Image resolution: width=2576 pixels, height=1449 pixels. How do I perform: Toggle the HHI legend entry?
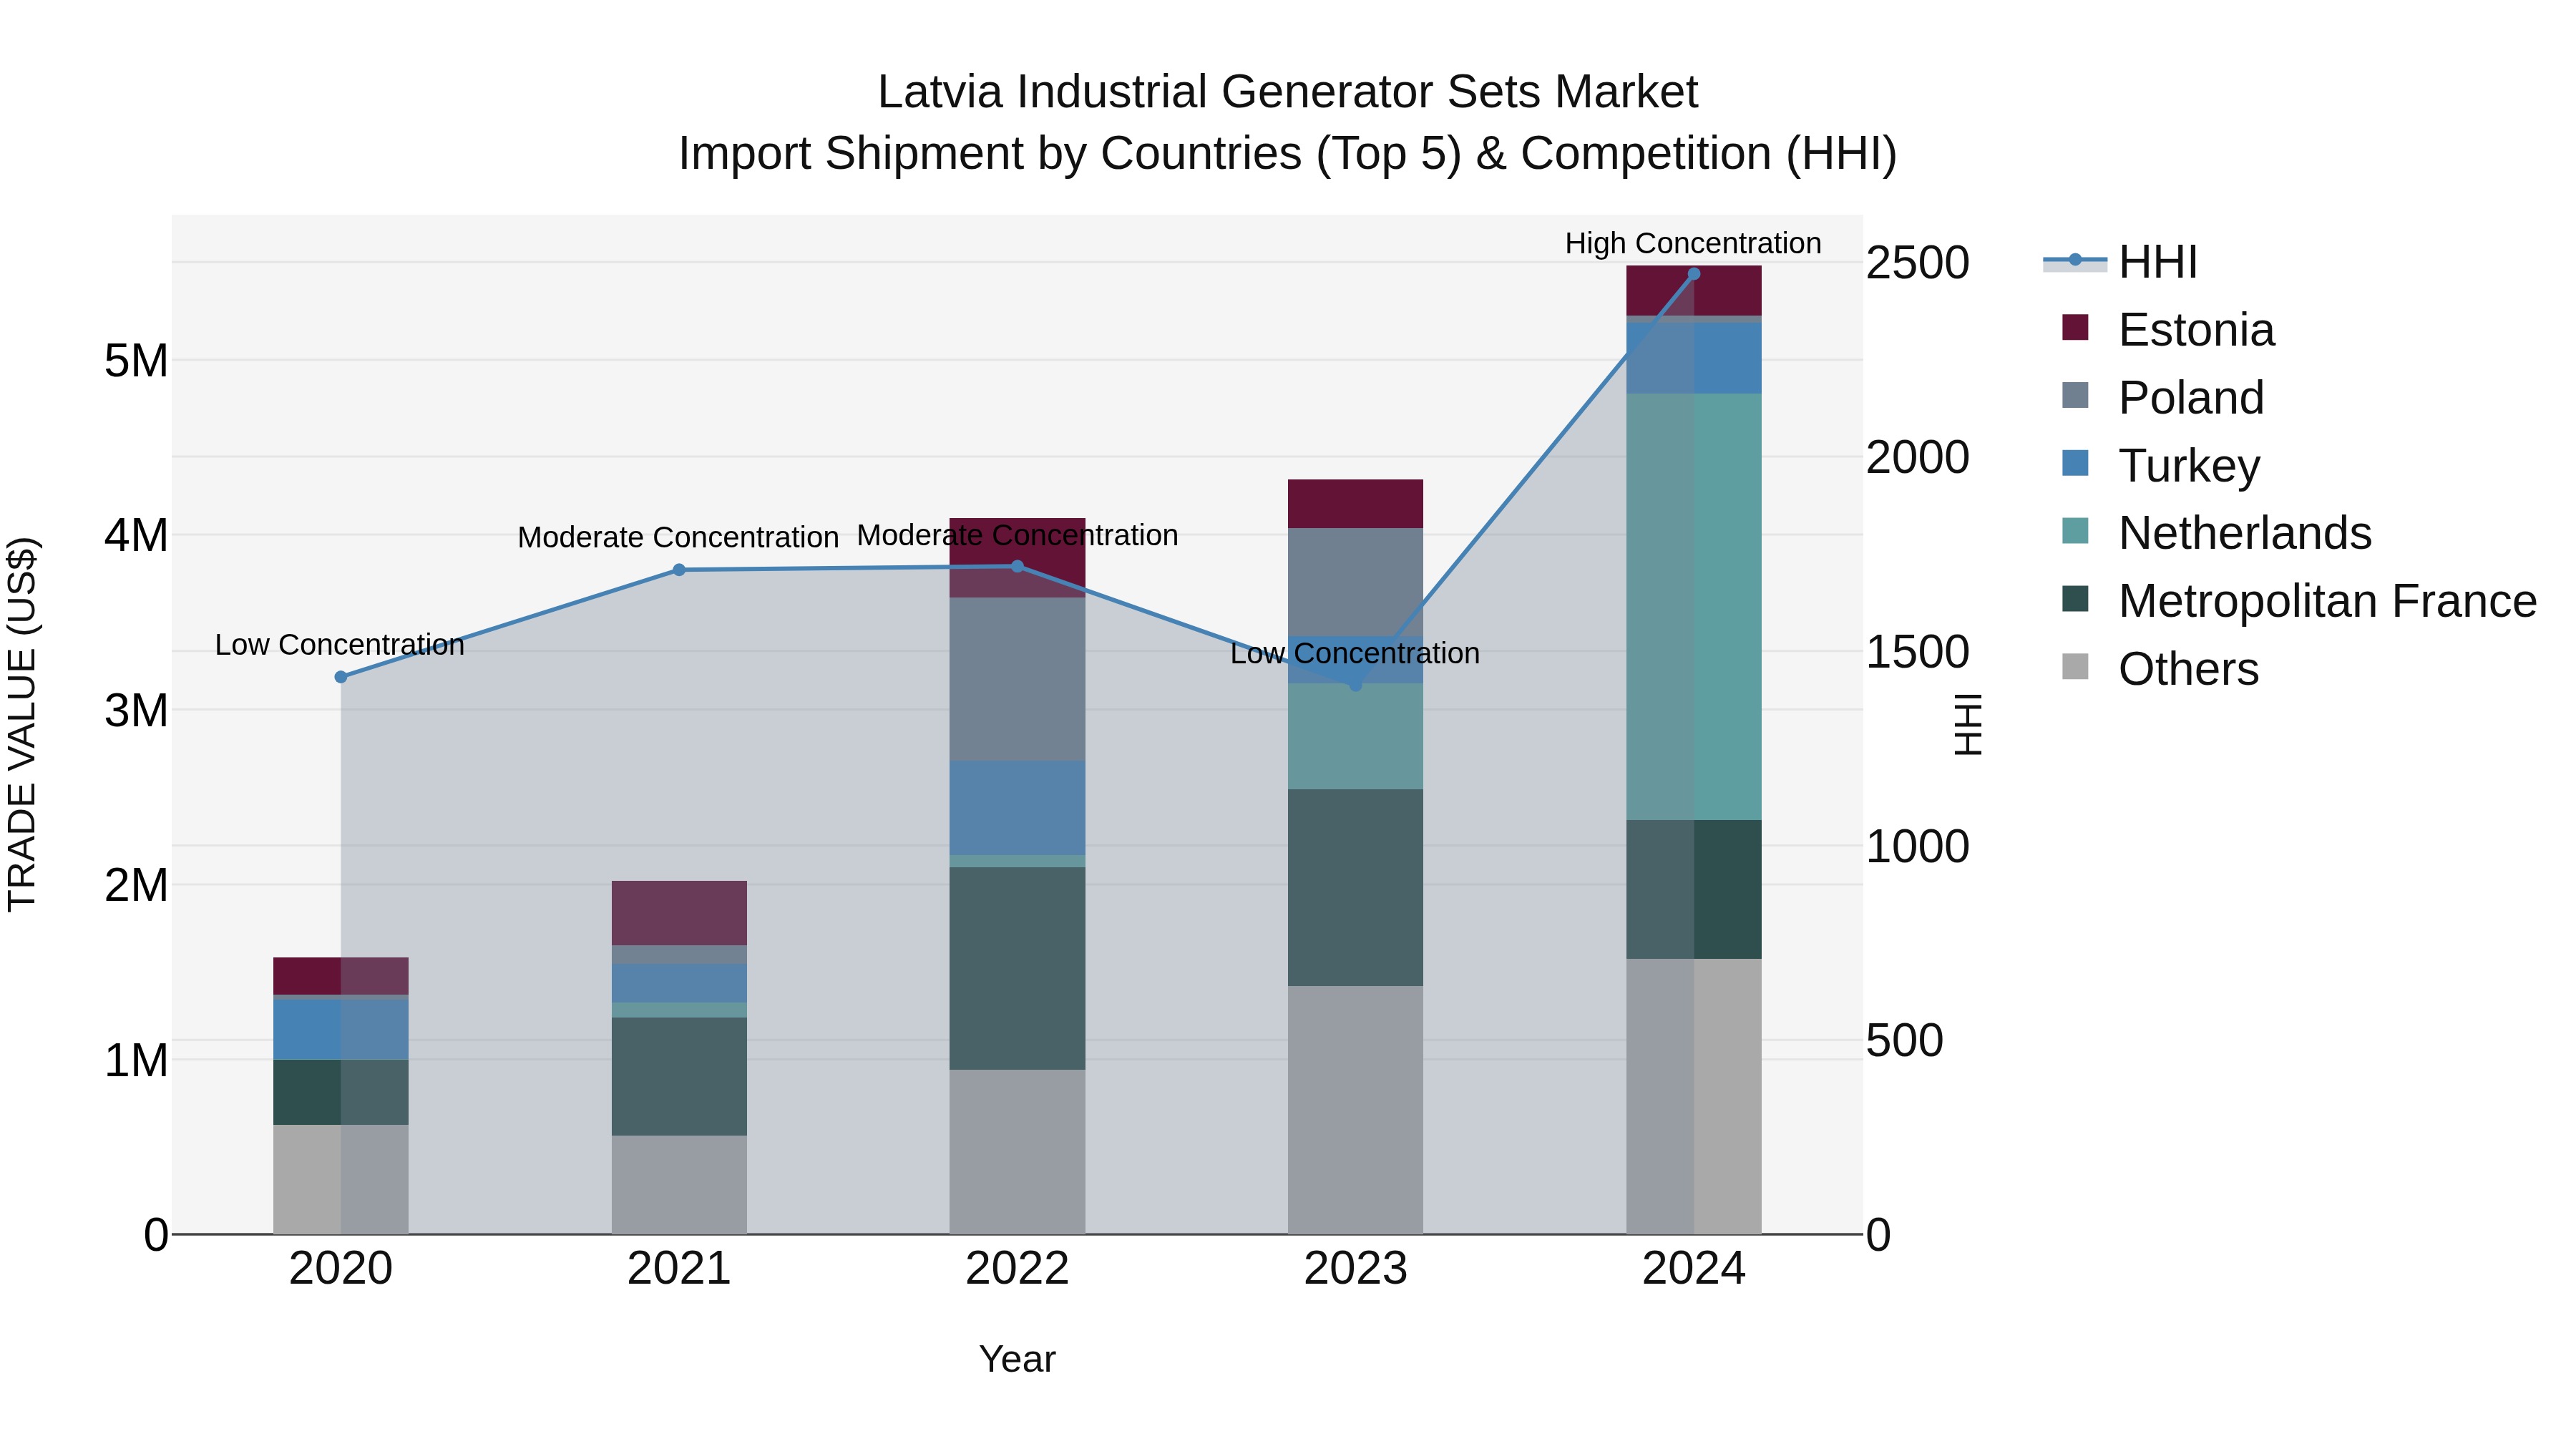(2120, 262)
